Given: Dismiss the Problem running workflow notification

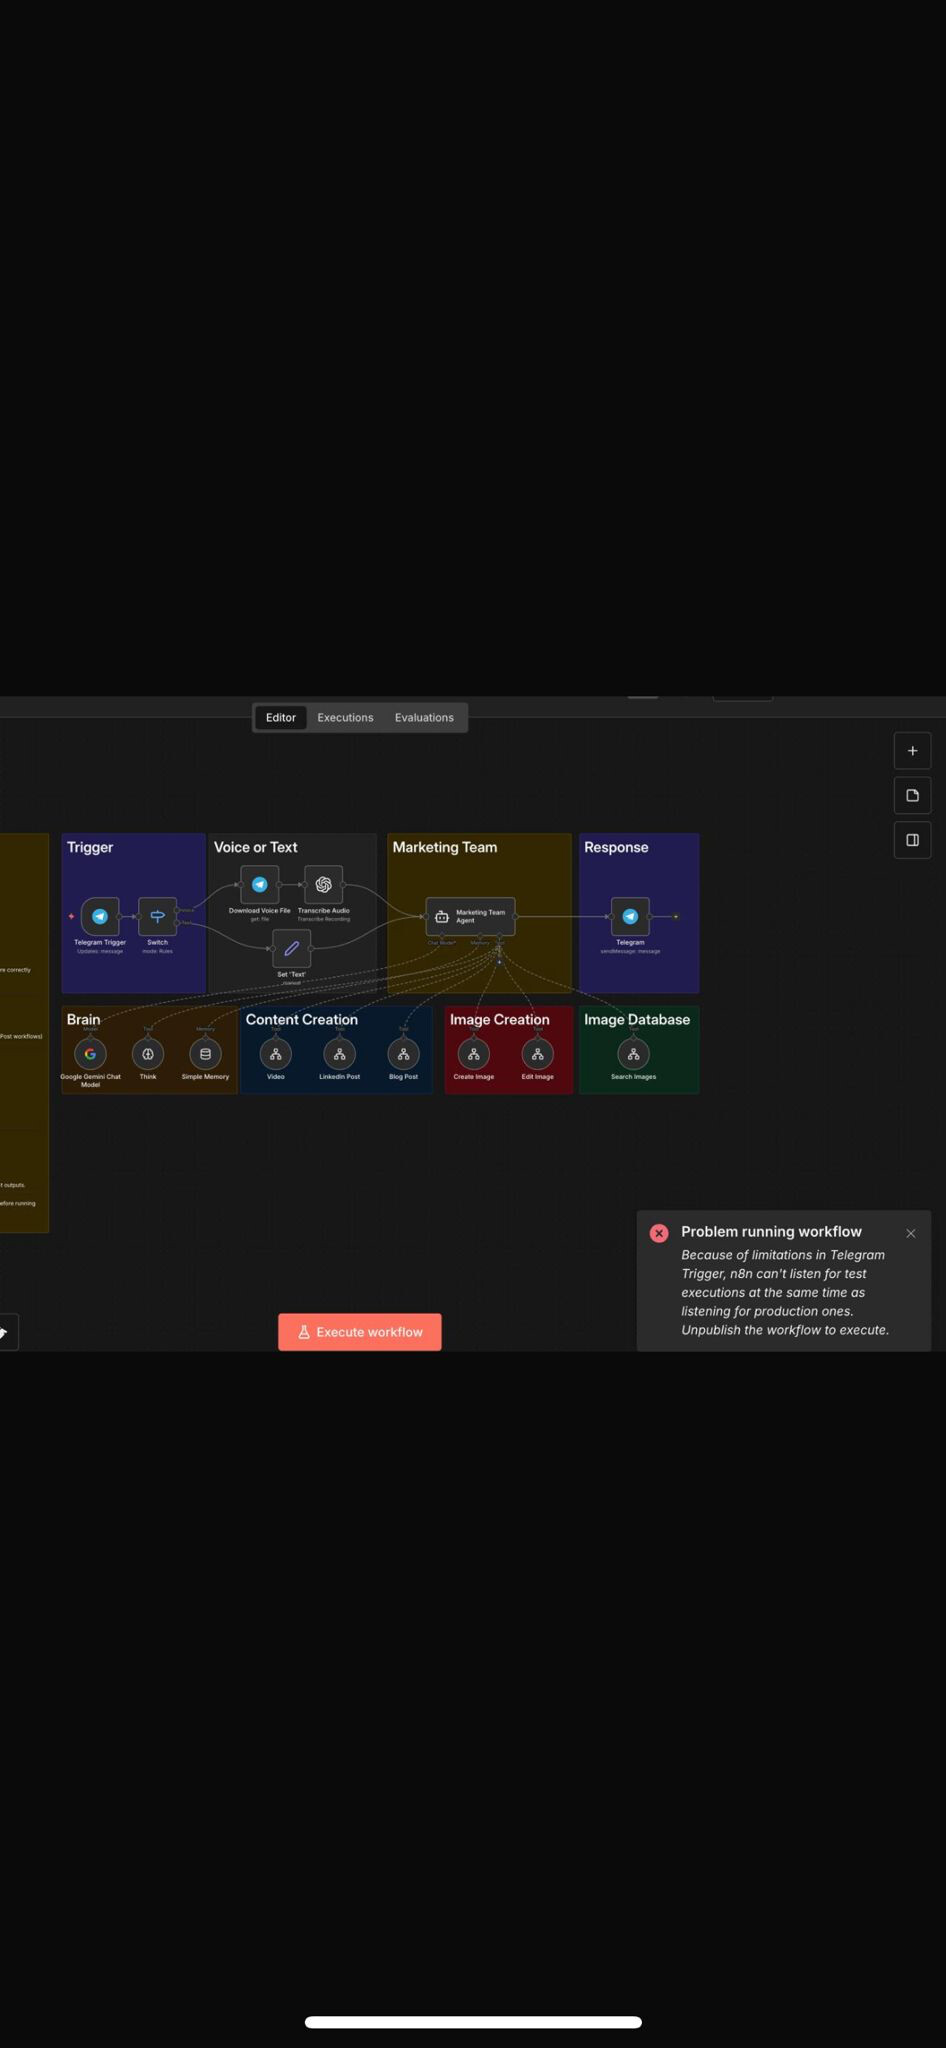Looking at the screenshot, I should click(x=911, y=1233).
